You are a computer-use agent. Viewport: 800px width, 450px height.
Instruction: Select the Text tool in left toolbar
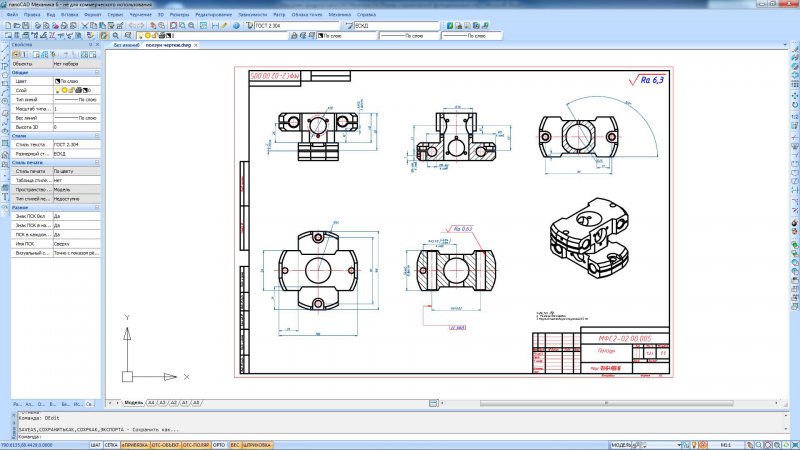(x=5, y=197)
